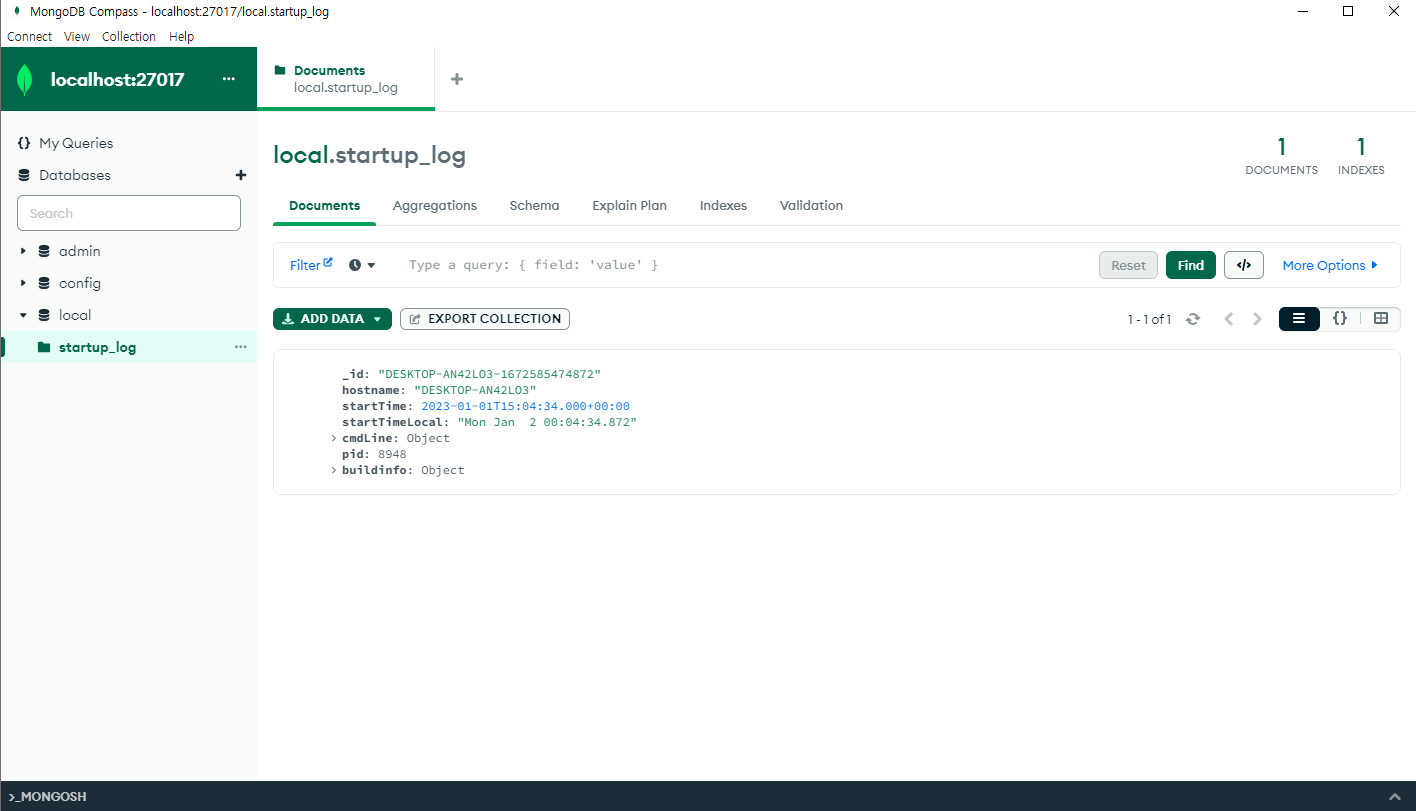Click the local database icon

point(44,315)
